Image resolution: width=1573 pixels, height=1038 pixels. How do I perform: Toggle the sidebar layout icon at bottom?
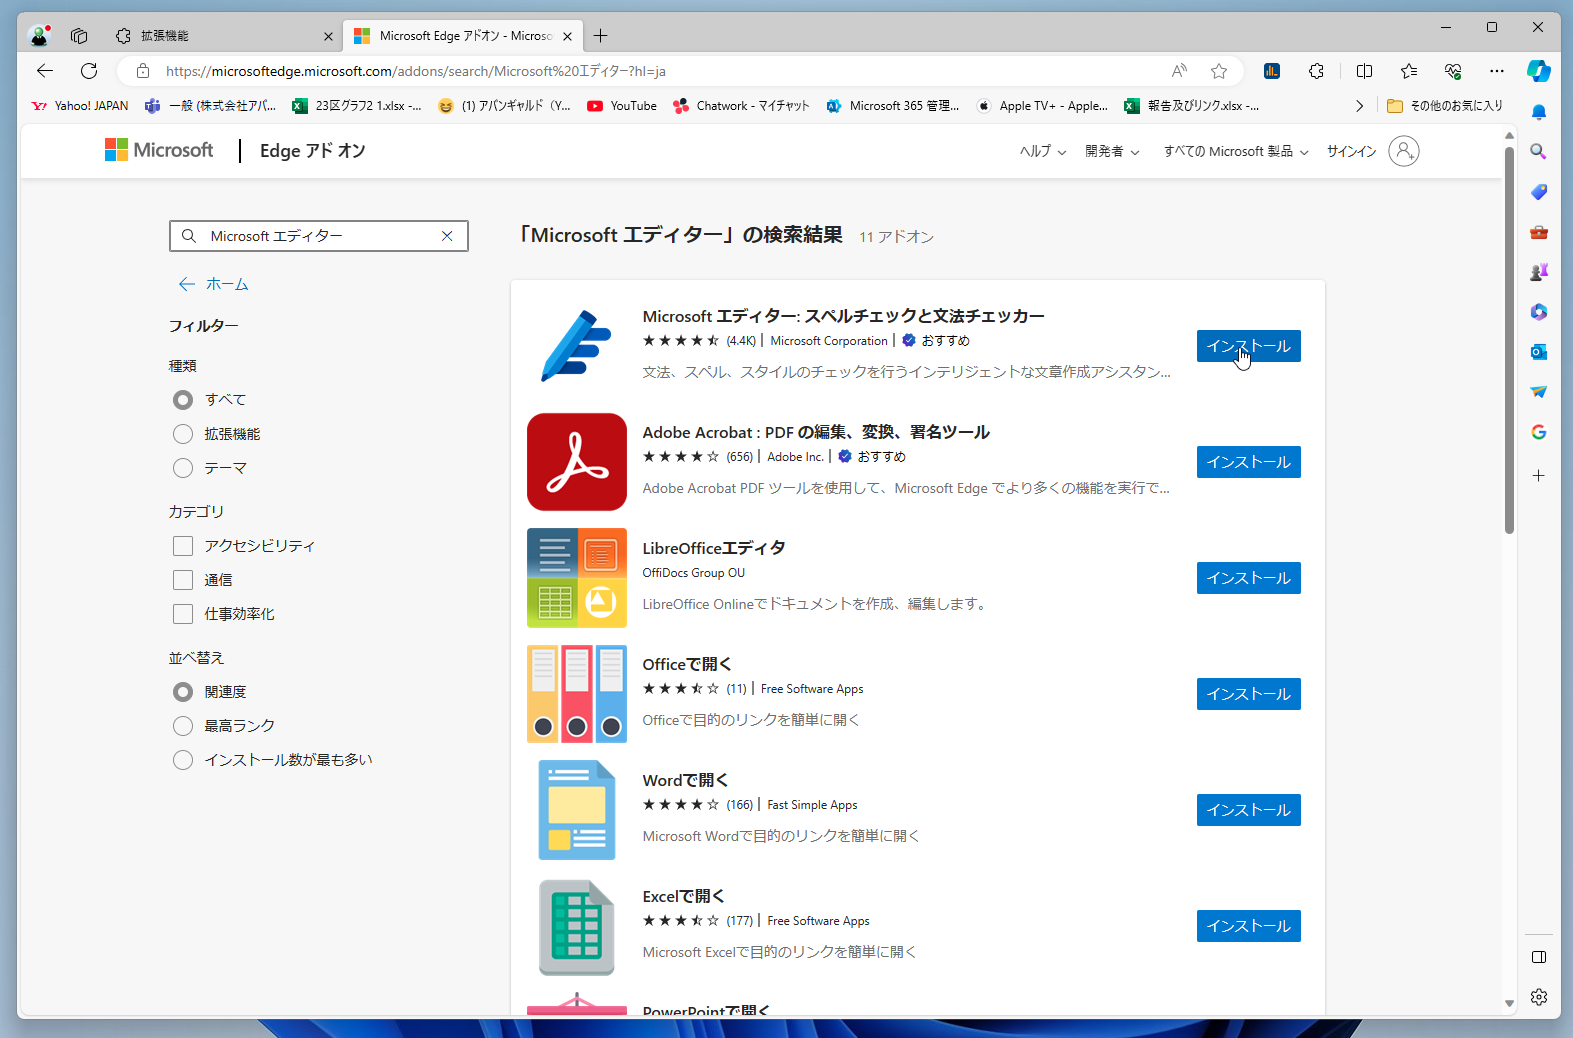(x=1539, y=957)
